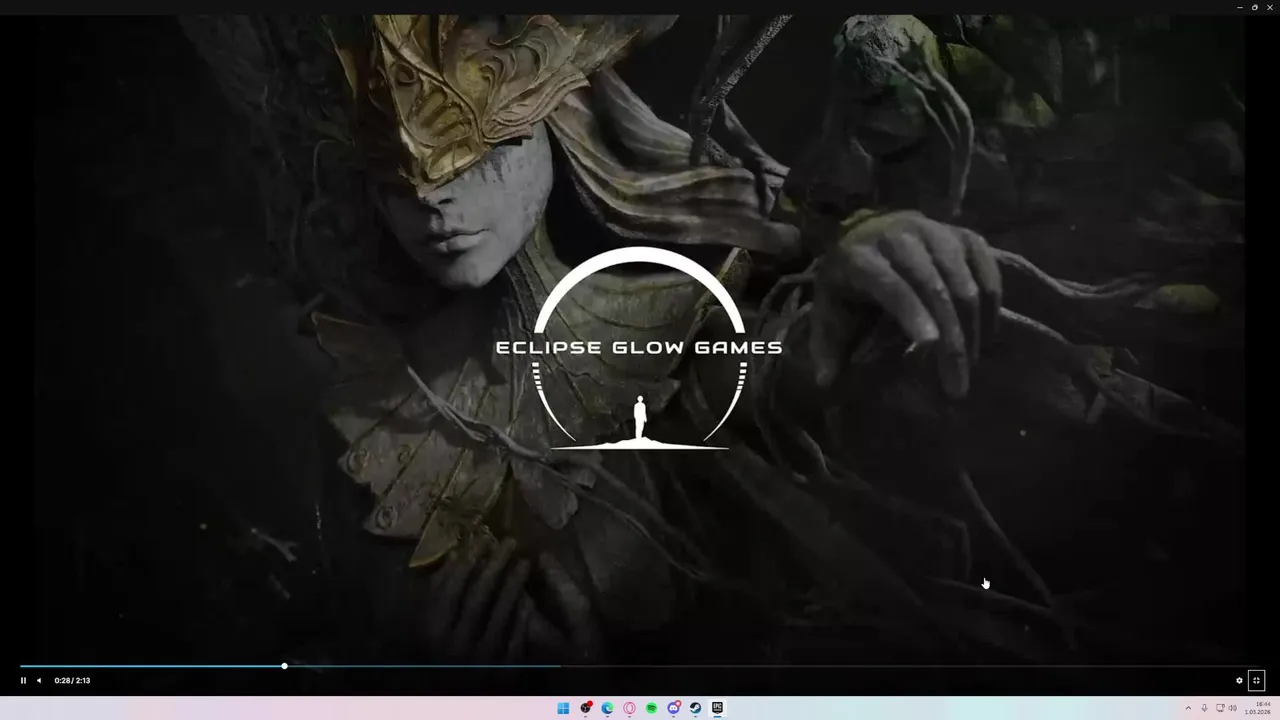Screen dimensions: 1280x720
Task: Click the 0:28 / 2:13 time display
Action: pyautogui.click(x=72, y=681)
